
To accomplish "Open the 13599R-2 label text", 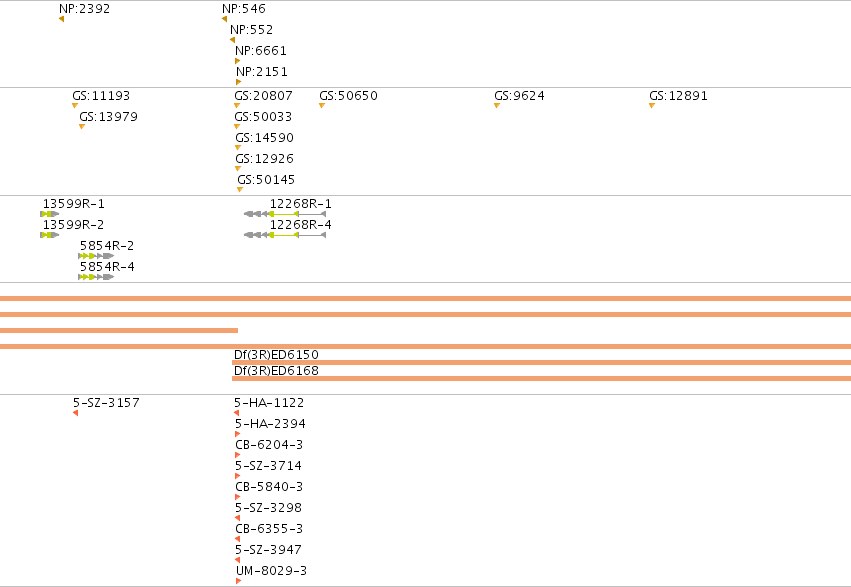I will (x=74, y=225).
